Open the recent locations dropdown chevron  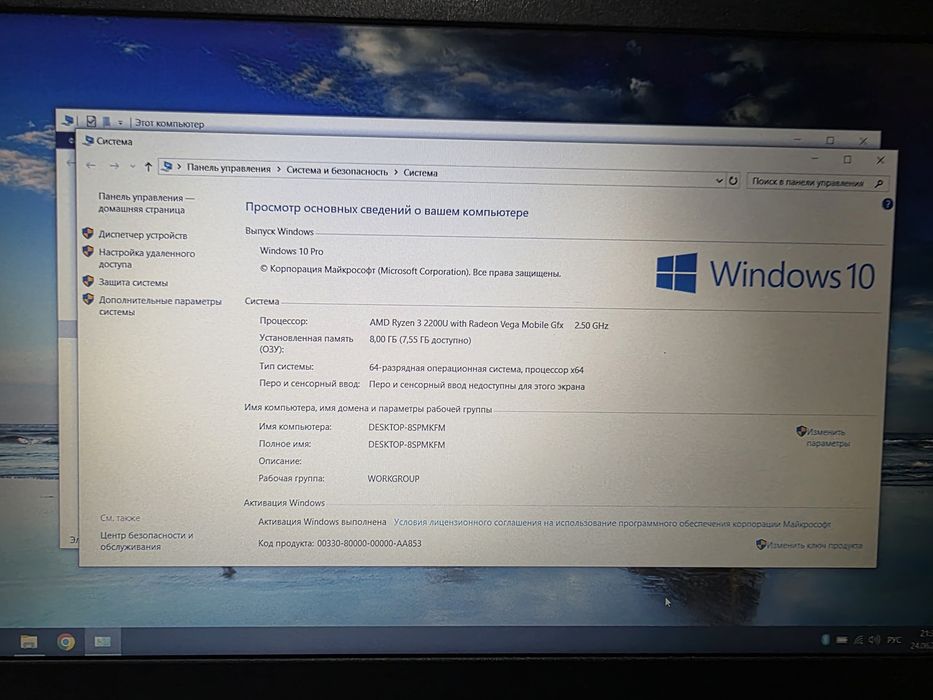[x=133, y=167]
